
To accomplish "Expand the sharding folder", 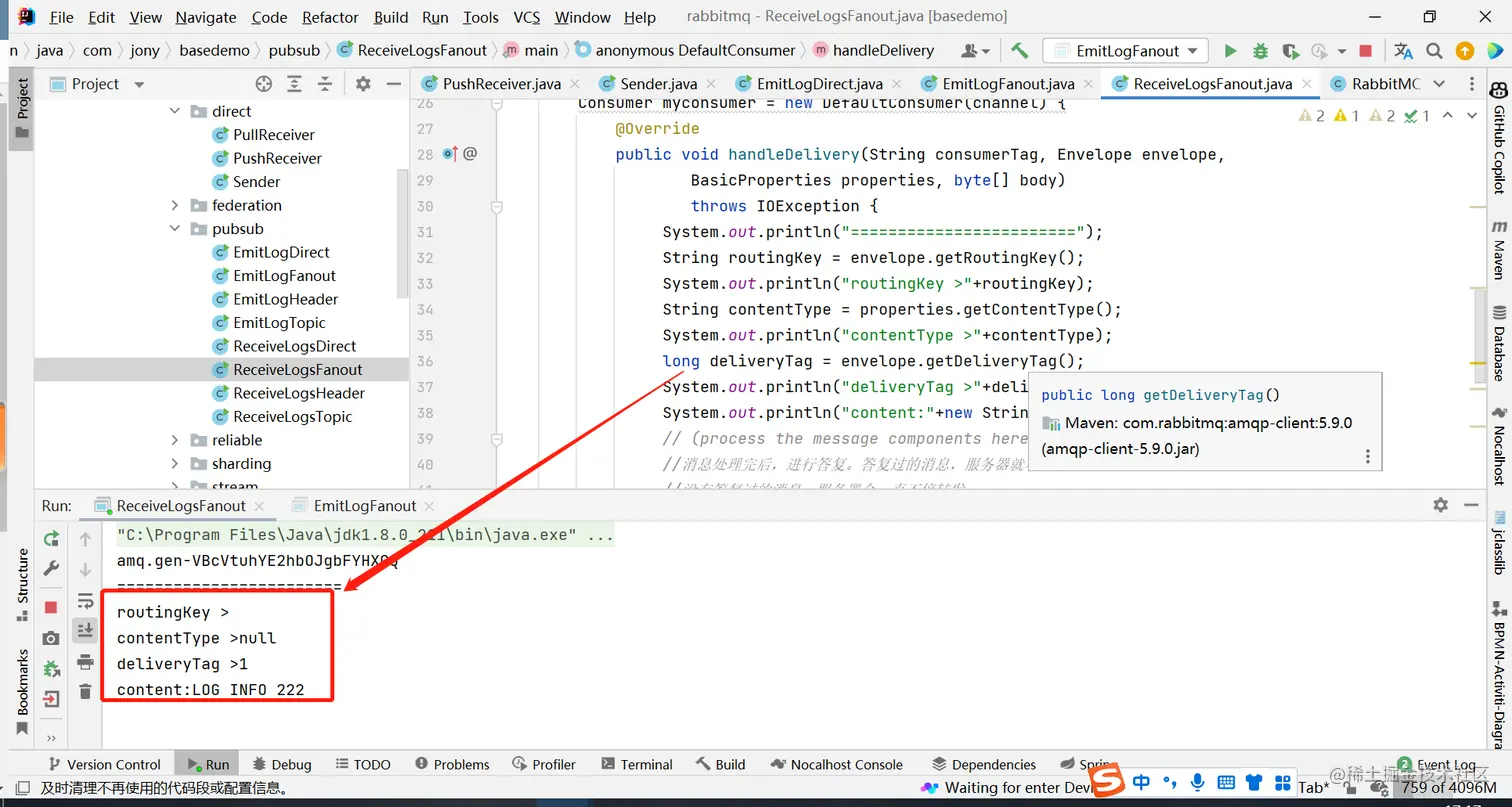I will coord(175,464).
